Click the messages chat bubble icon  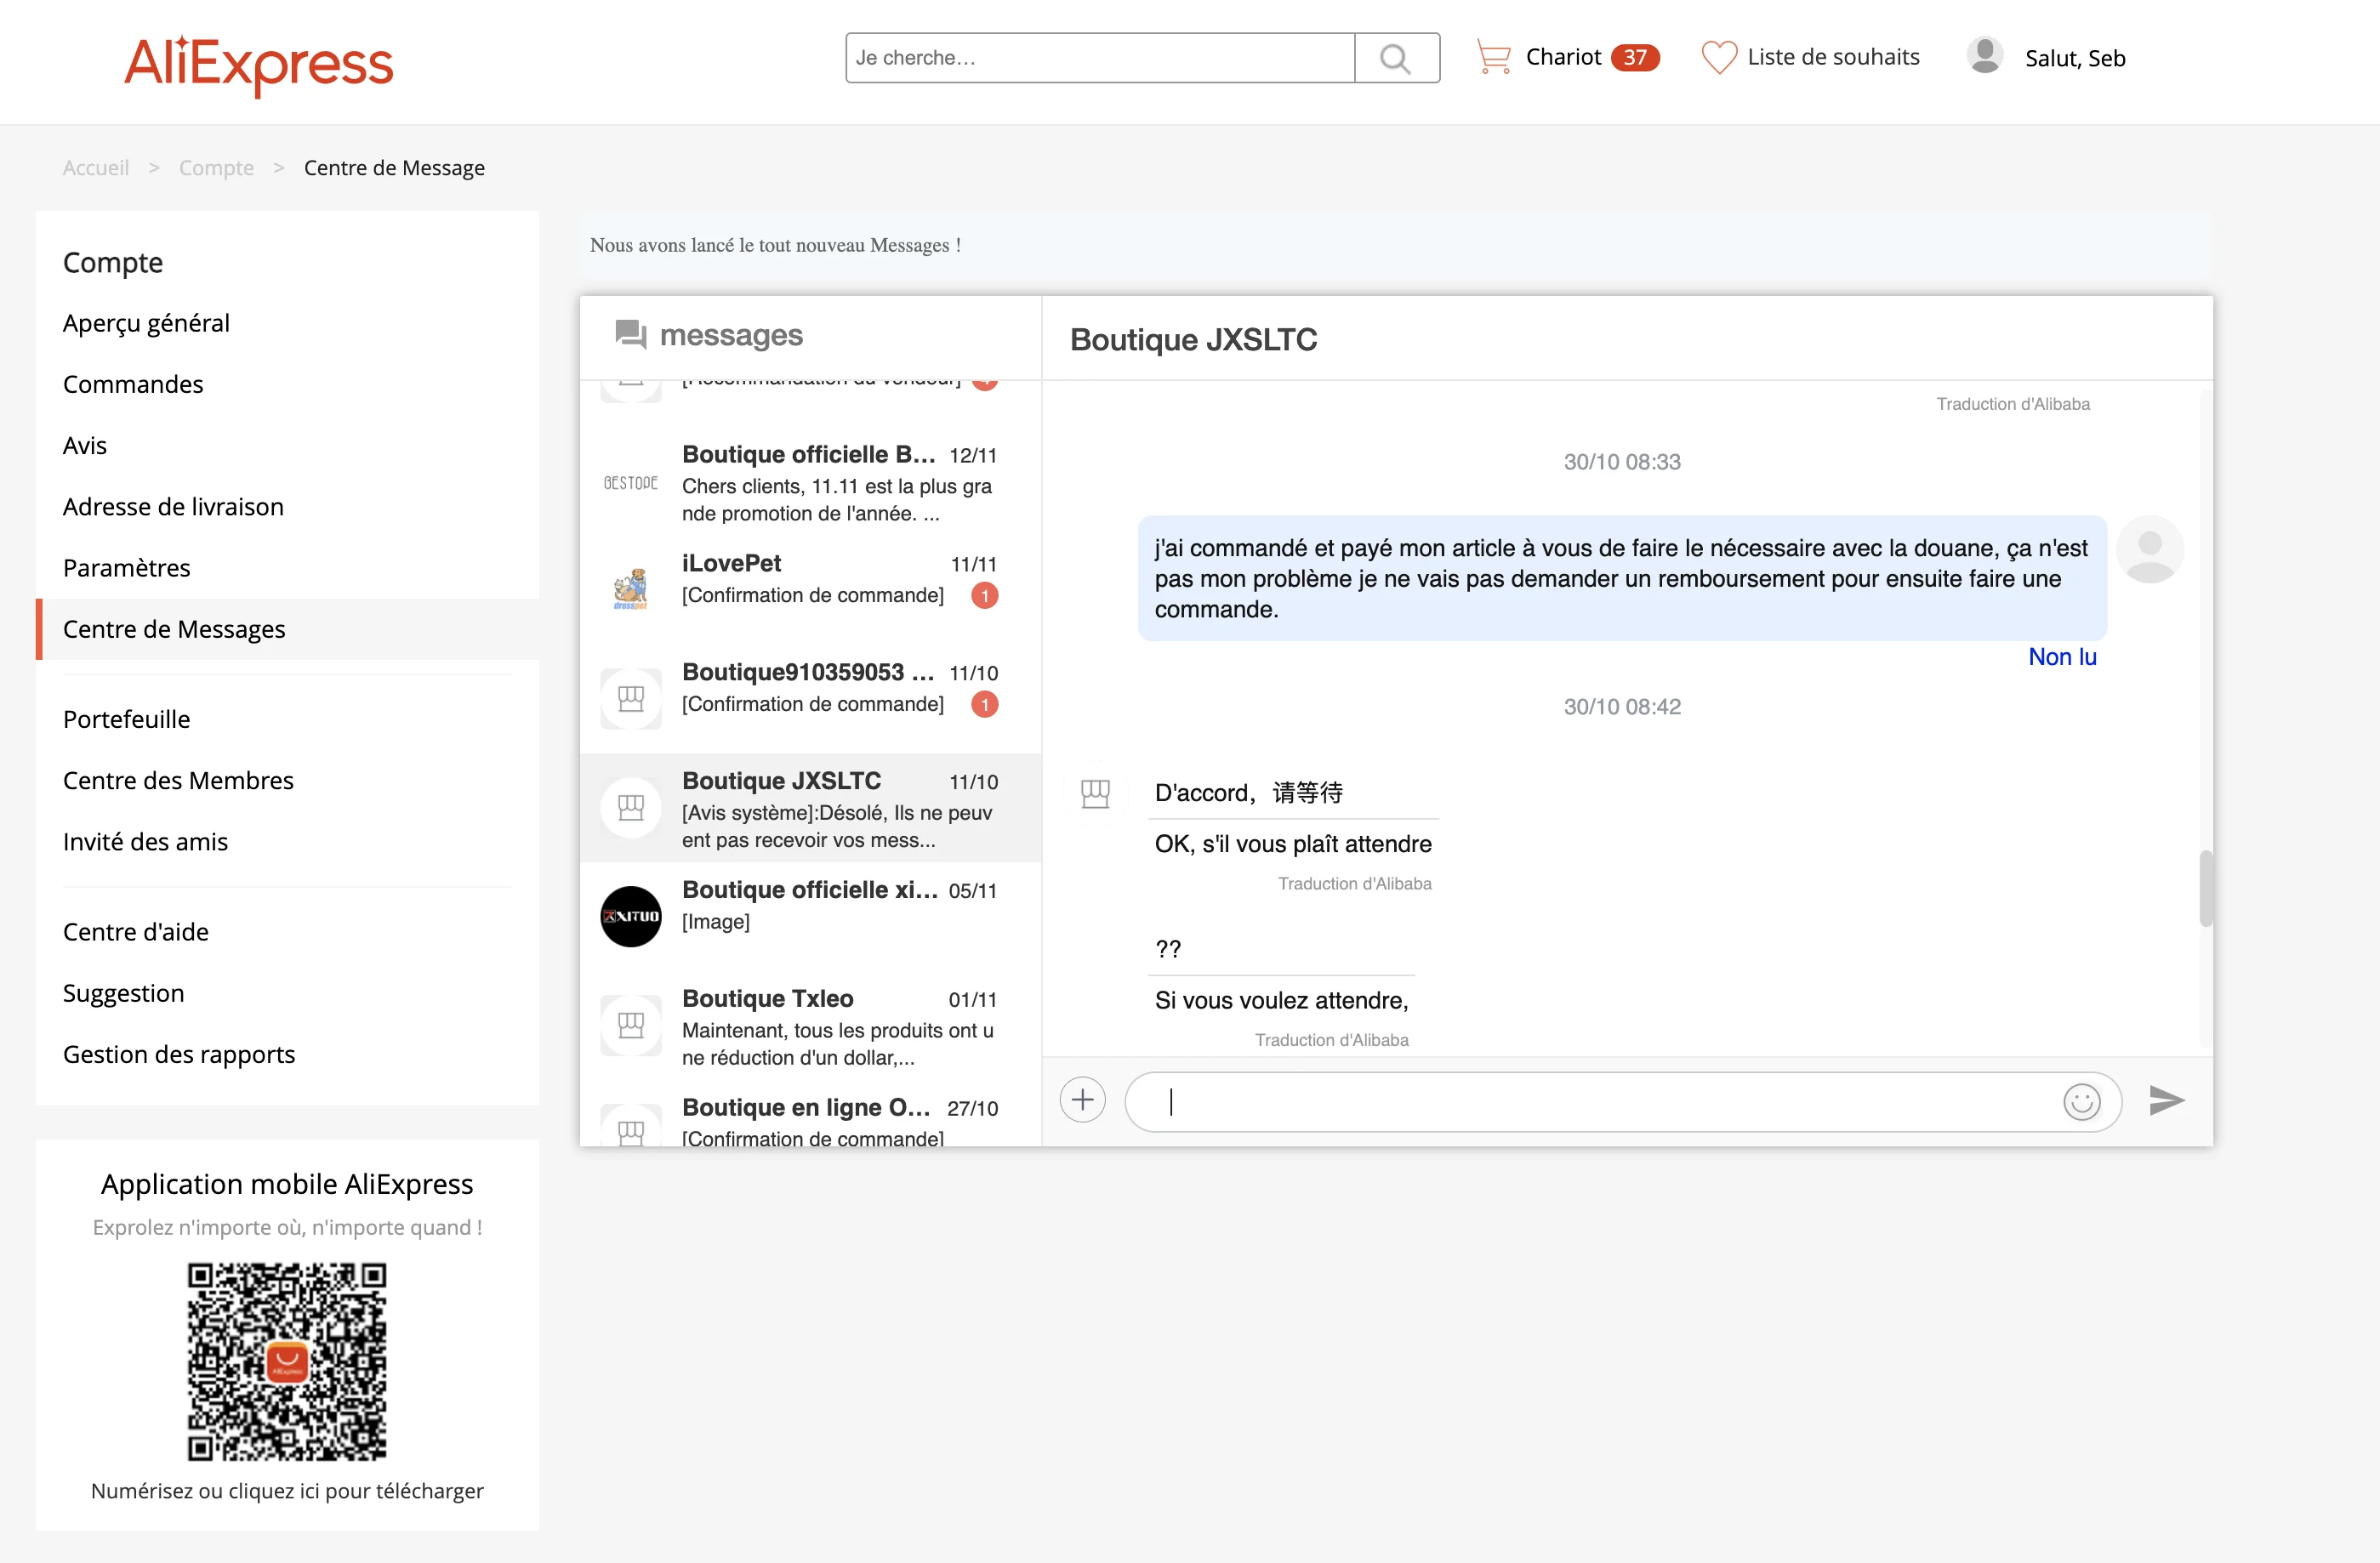click(x=630, y=334)
